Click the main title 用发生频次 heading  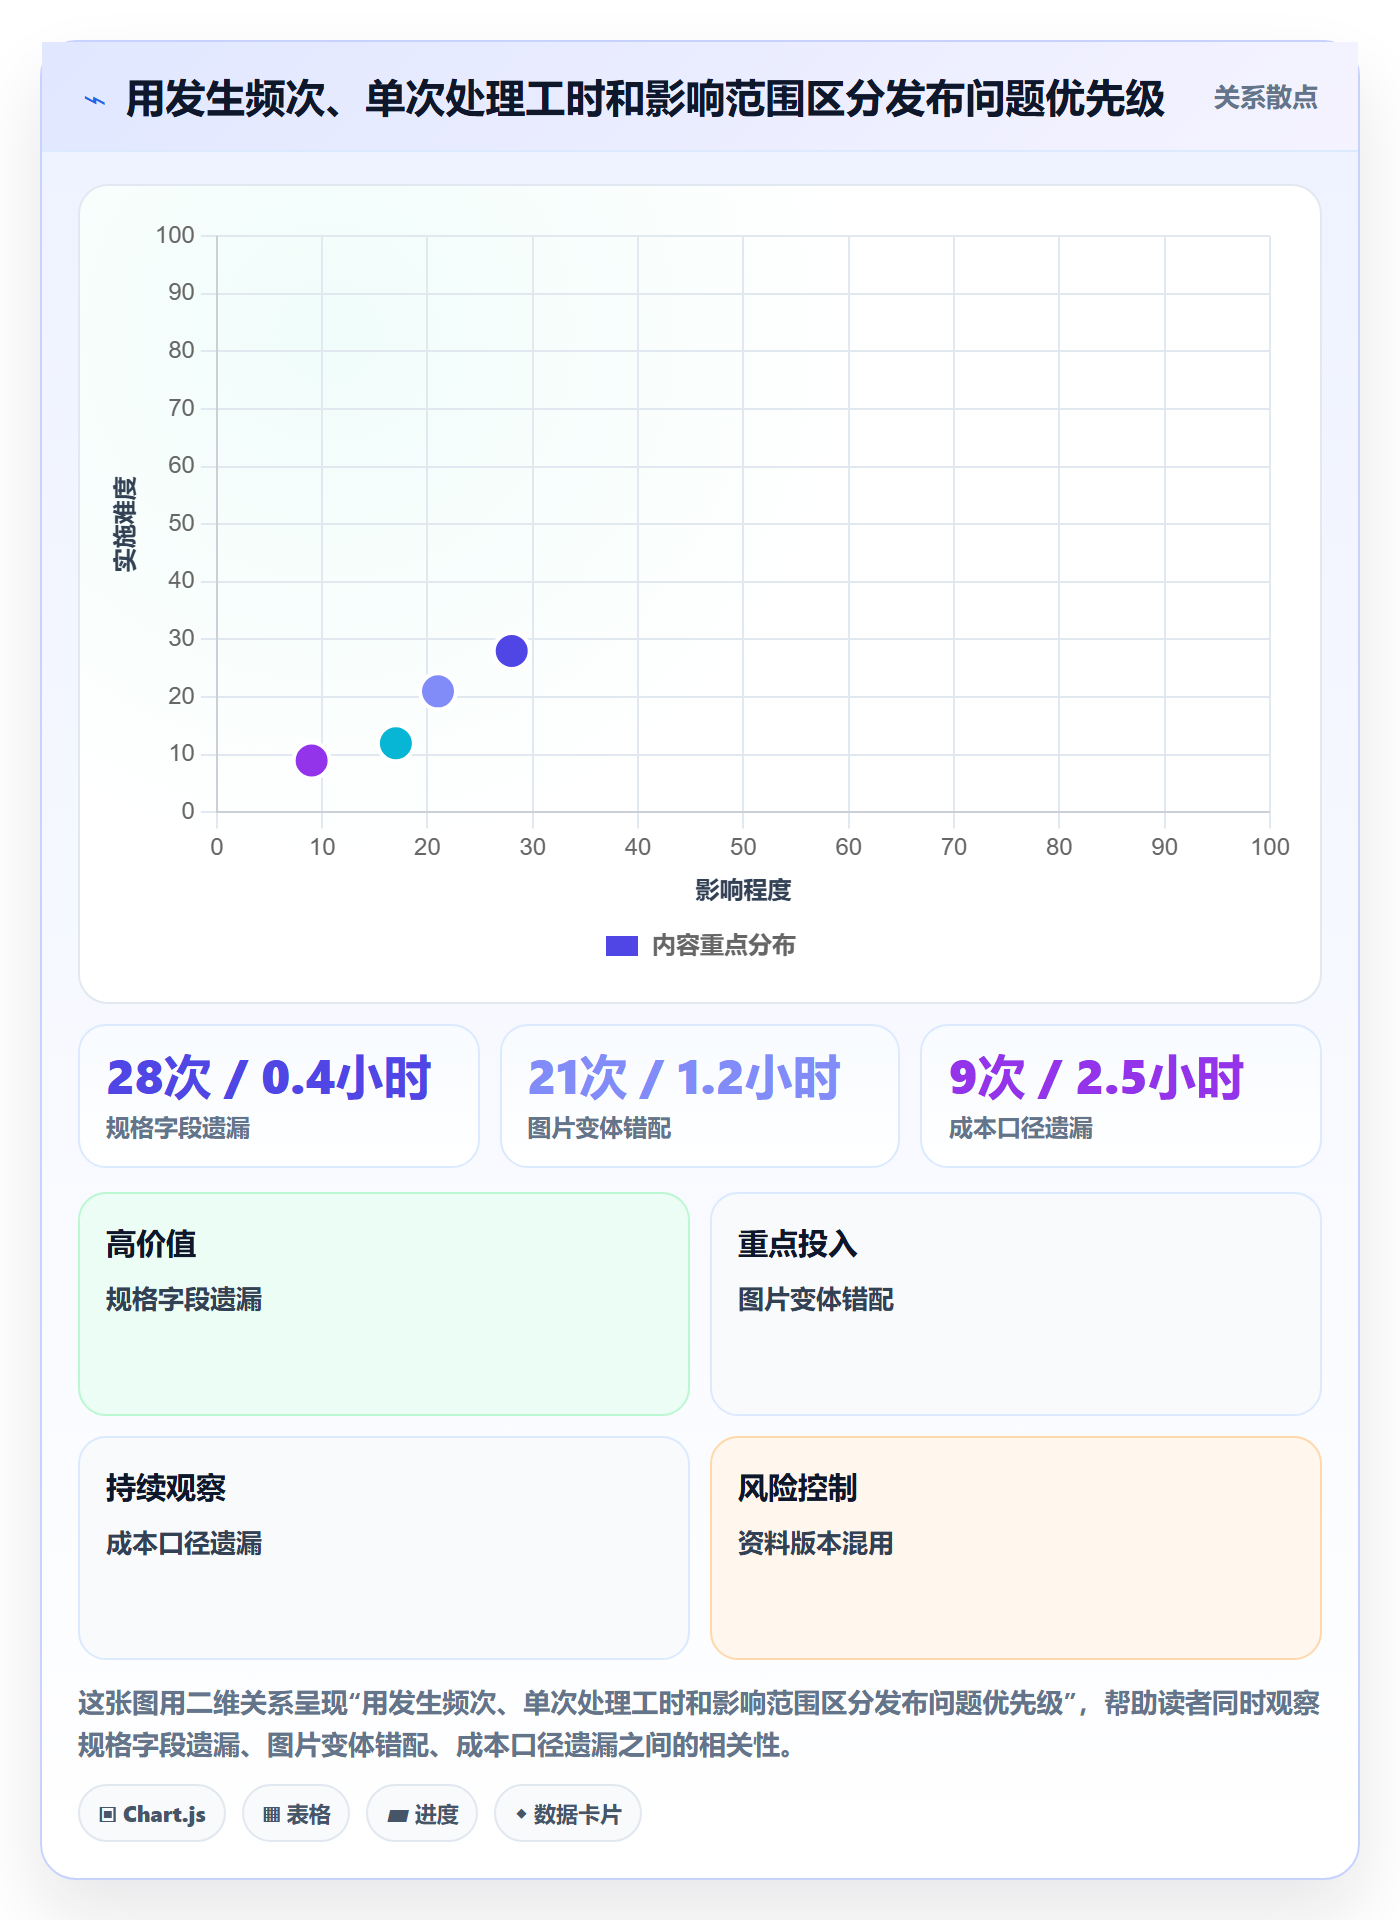coord(645,99)
